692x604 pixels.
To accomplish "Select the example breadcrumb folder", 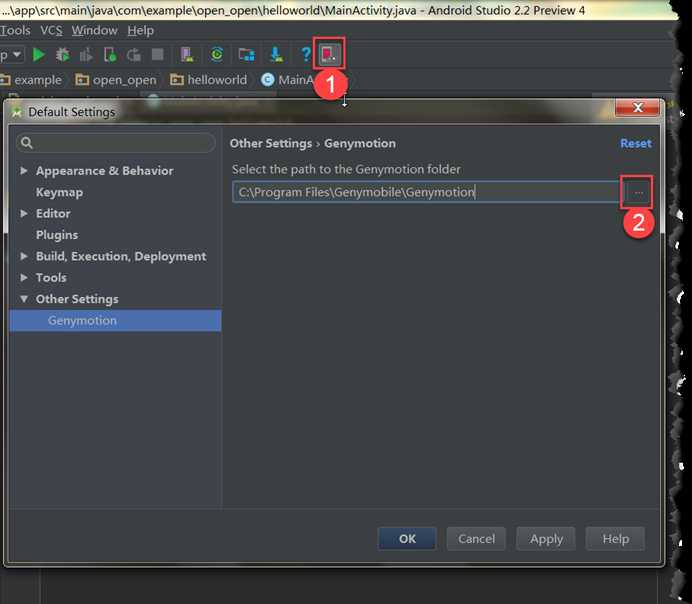I will [x=31, y=80].
